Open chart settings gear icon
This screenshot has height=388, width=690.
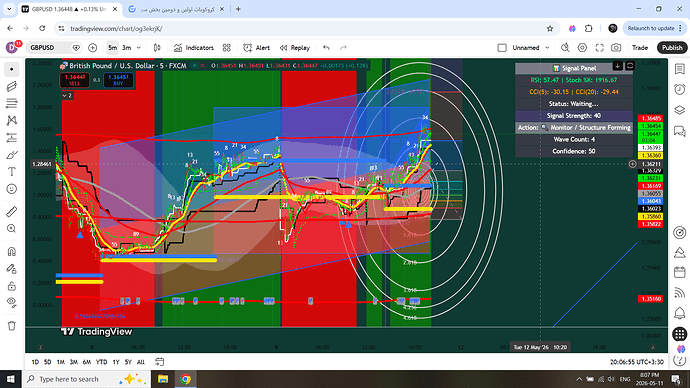click(x=582, y=48)
